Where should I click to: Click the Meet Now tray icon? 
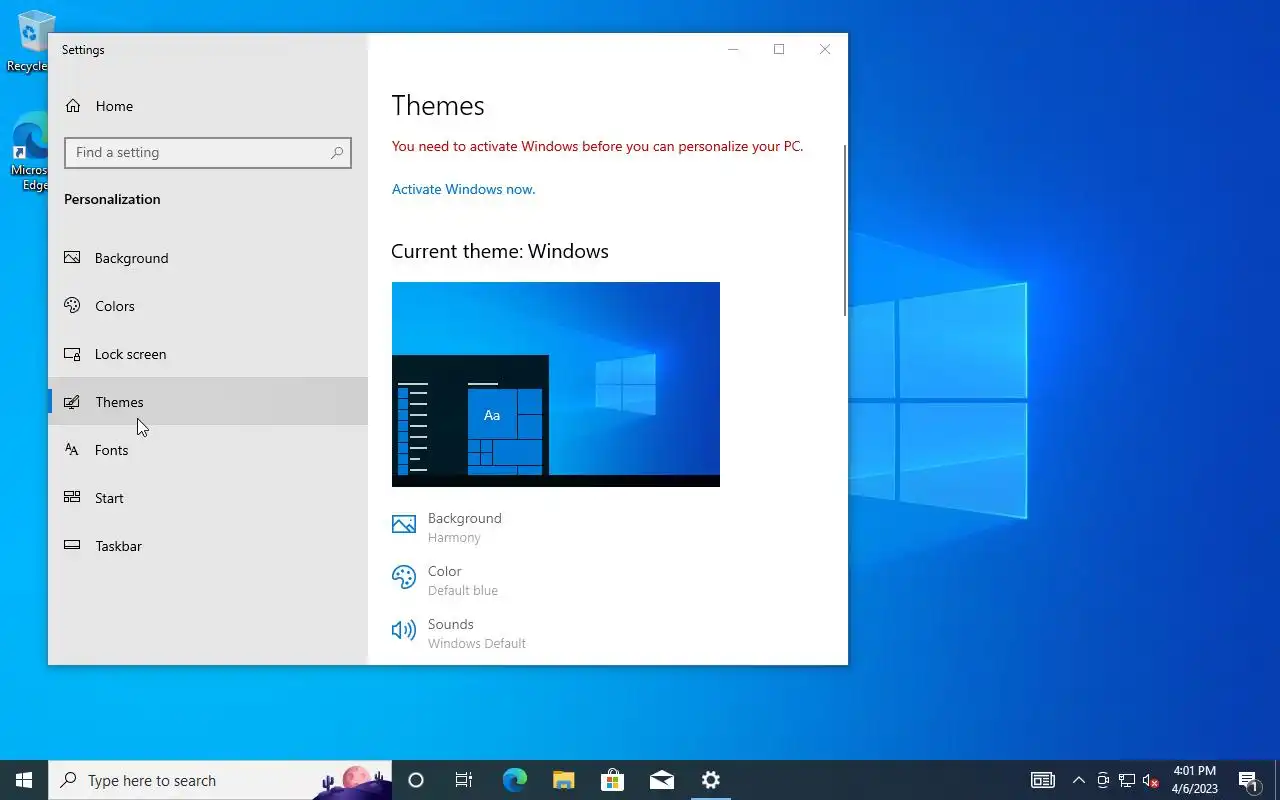(1103, 780)
